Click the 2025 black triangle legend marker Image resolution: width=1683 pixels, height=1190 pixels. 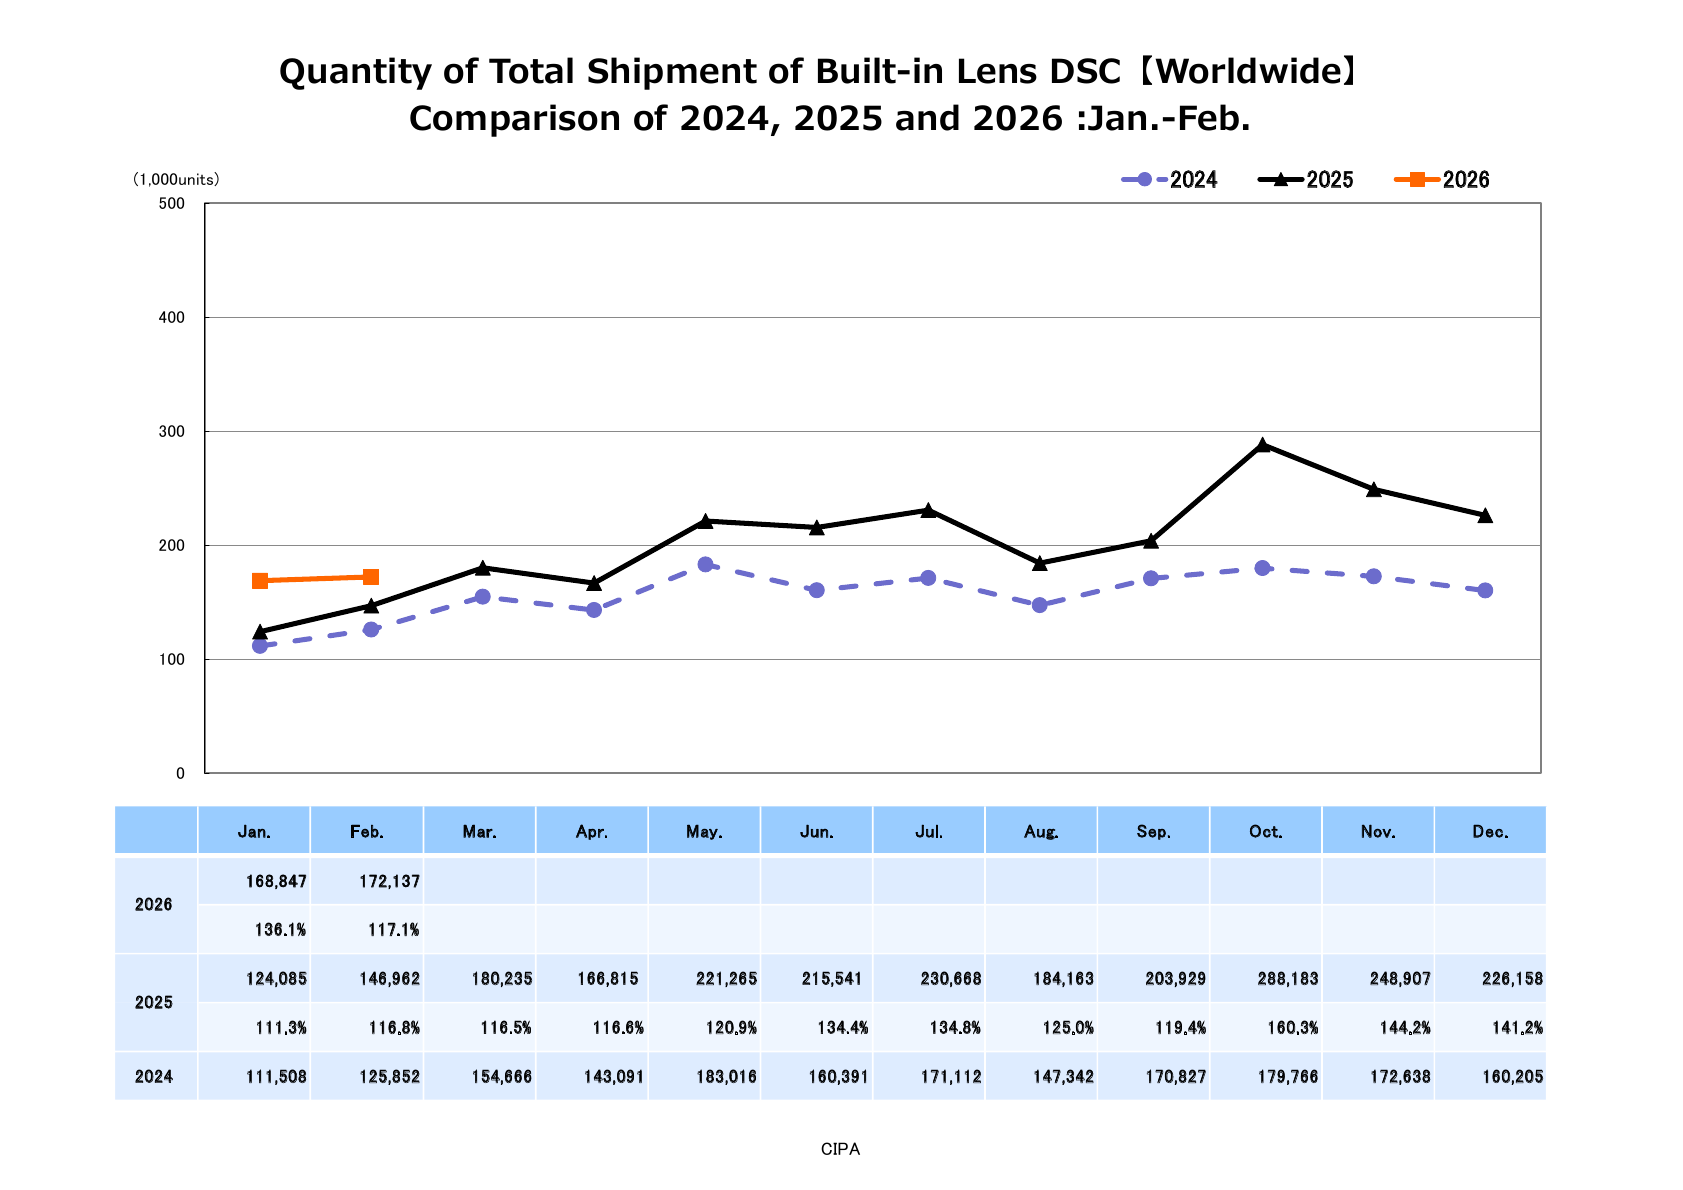point(1281,180)
